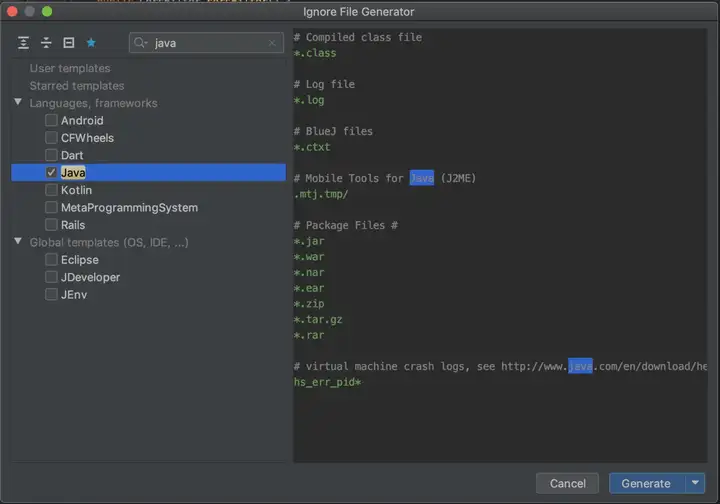
Task: Tick the Dart template checkbox
Action: (x=51, y=155)
